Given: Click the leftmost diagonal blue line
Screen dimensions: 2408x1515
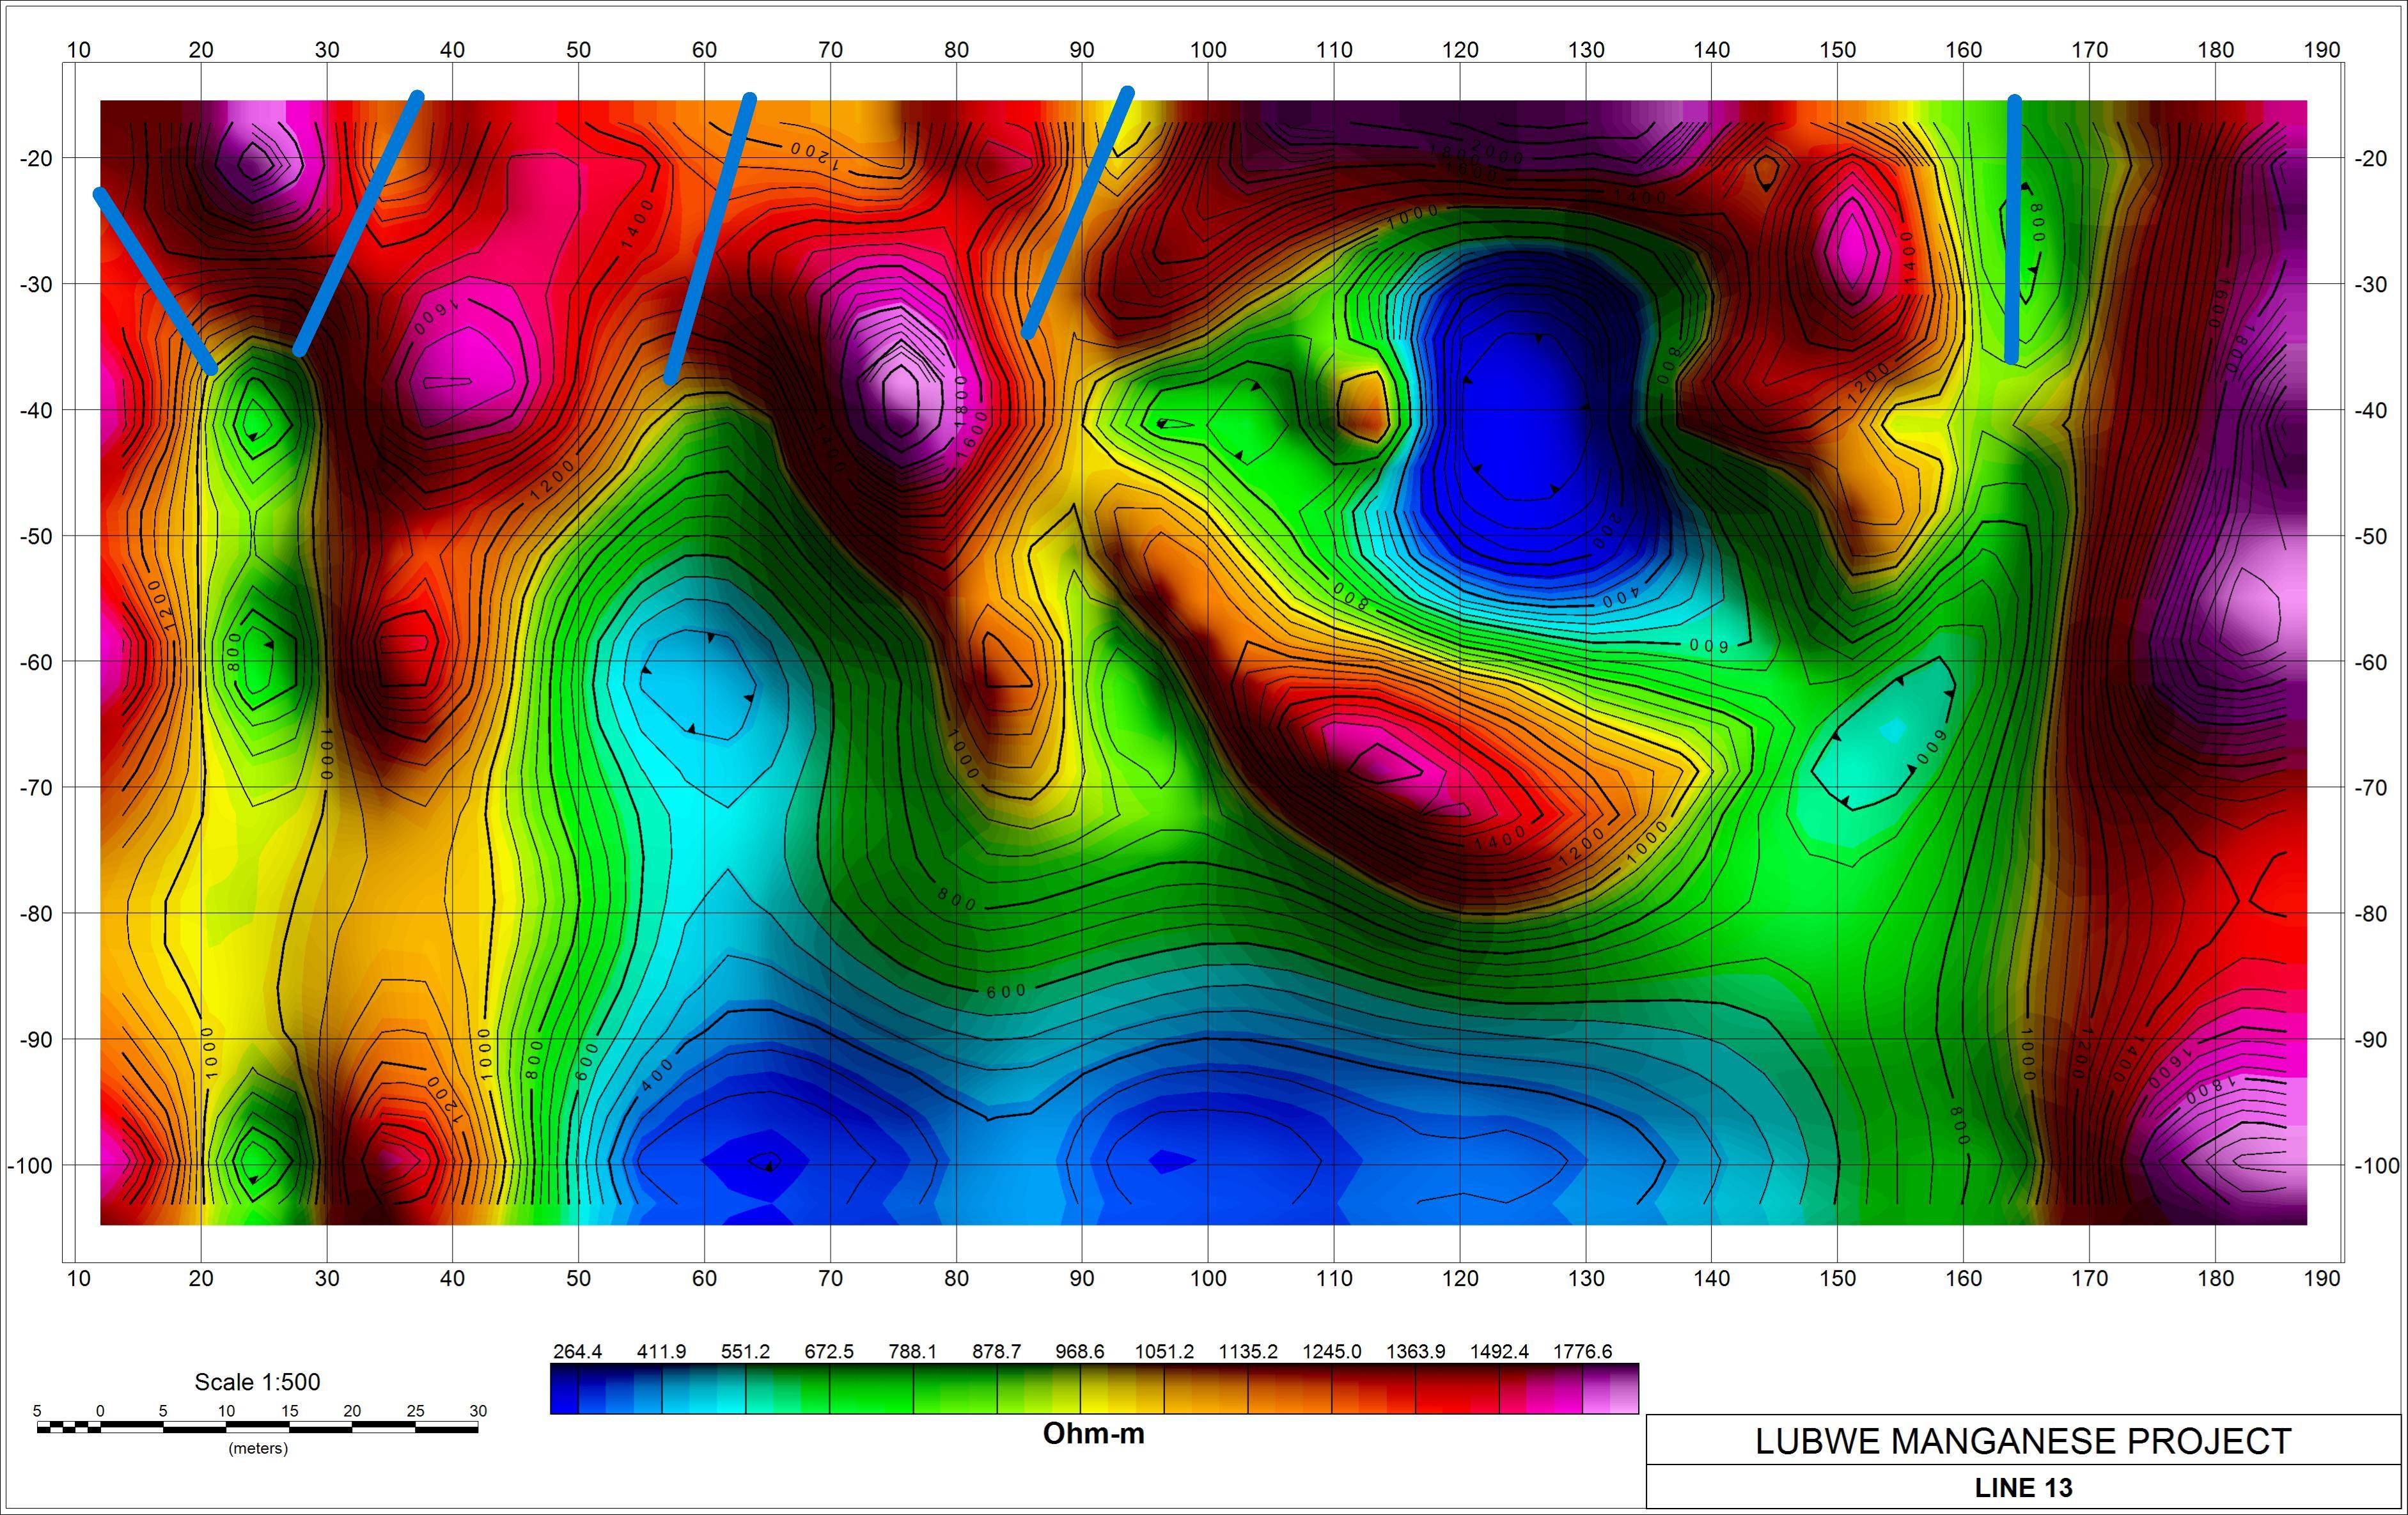Looking at the screenshot, I should (155, 282).
